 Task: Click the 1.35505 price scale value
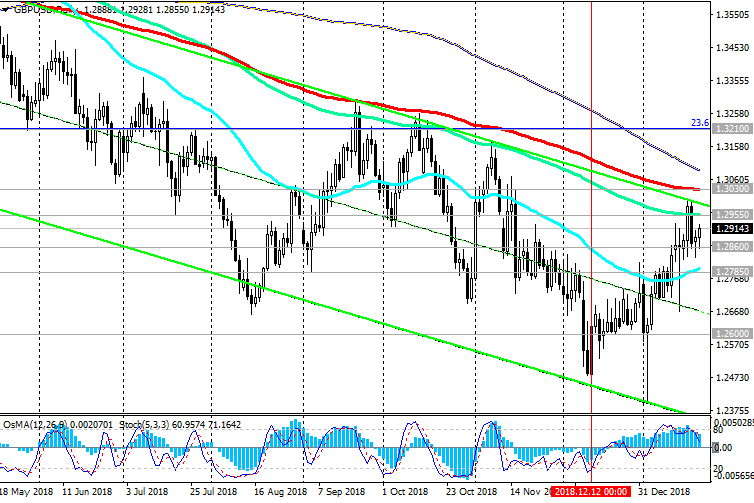[x=732, y=14]
